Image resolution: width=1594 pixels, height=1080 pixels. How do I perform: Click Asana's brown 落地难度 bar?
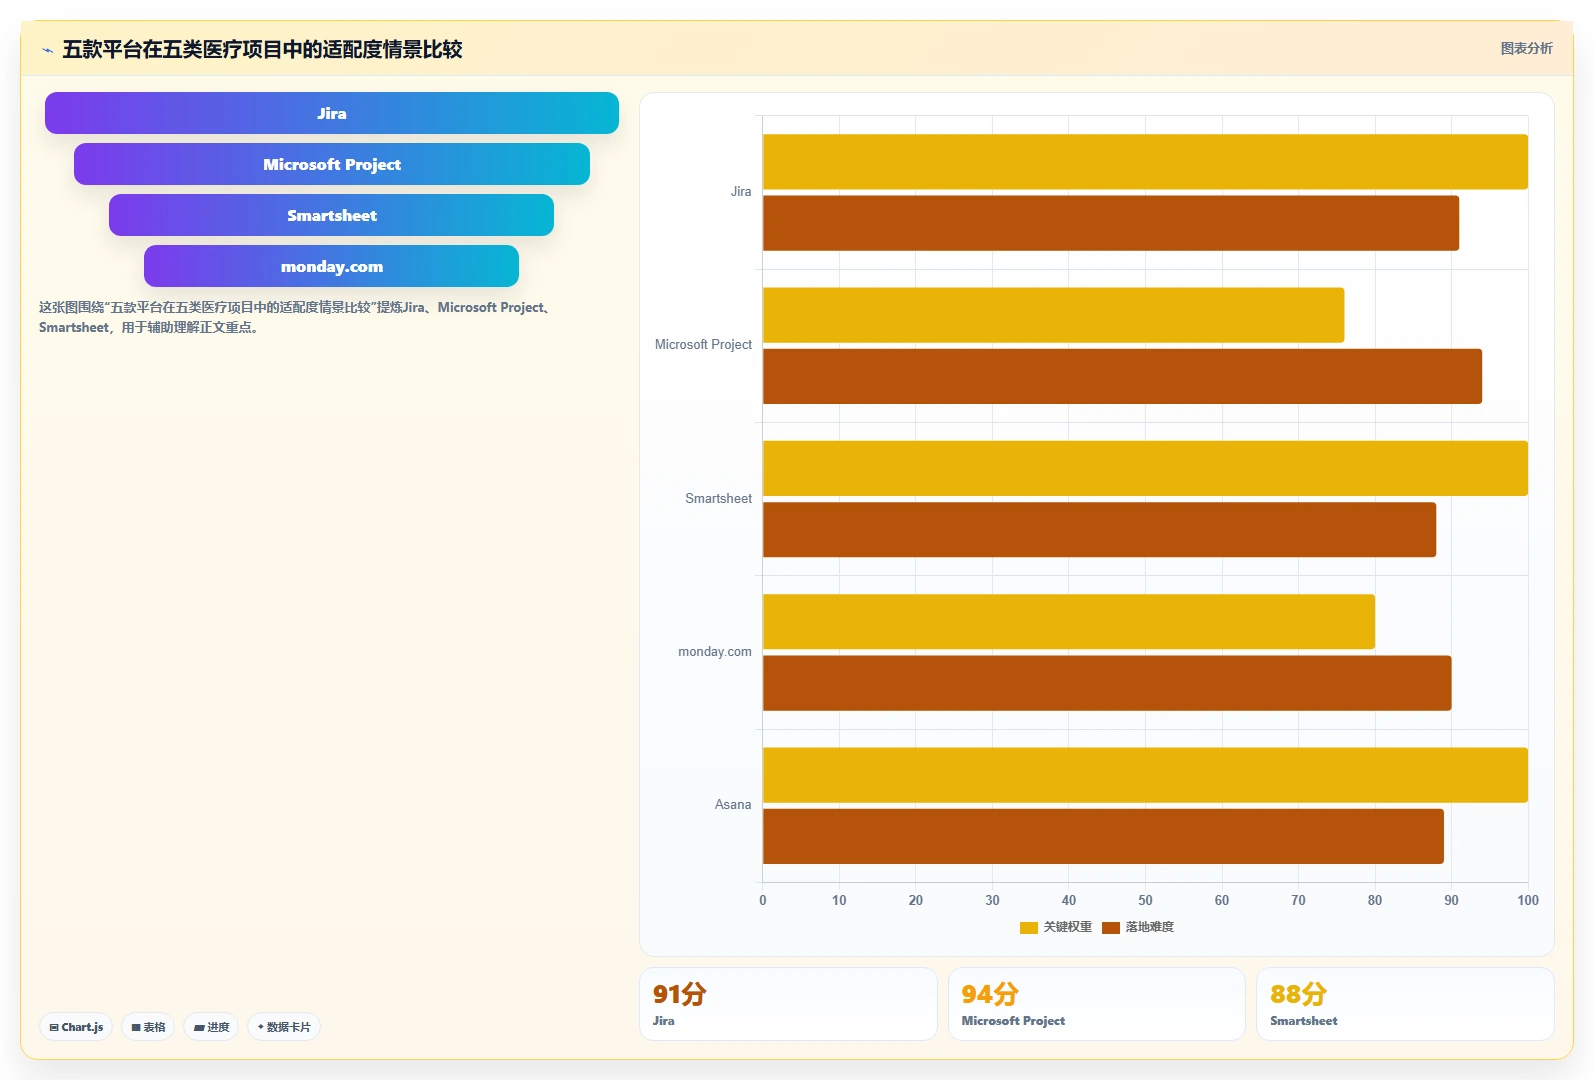point(1103,836)
